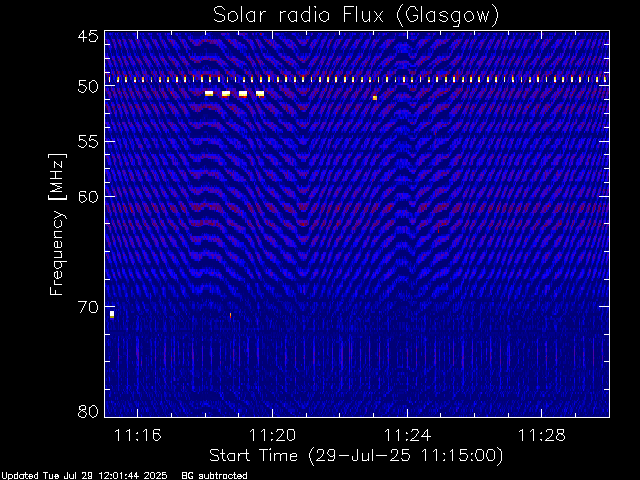
Task: Click the 'Frequency [MHz]' axis label
Action: click(x=57, y=224)
